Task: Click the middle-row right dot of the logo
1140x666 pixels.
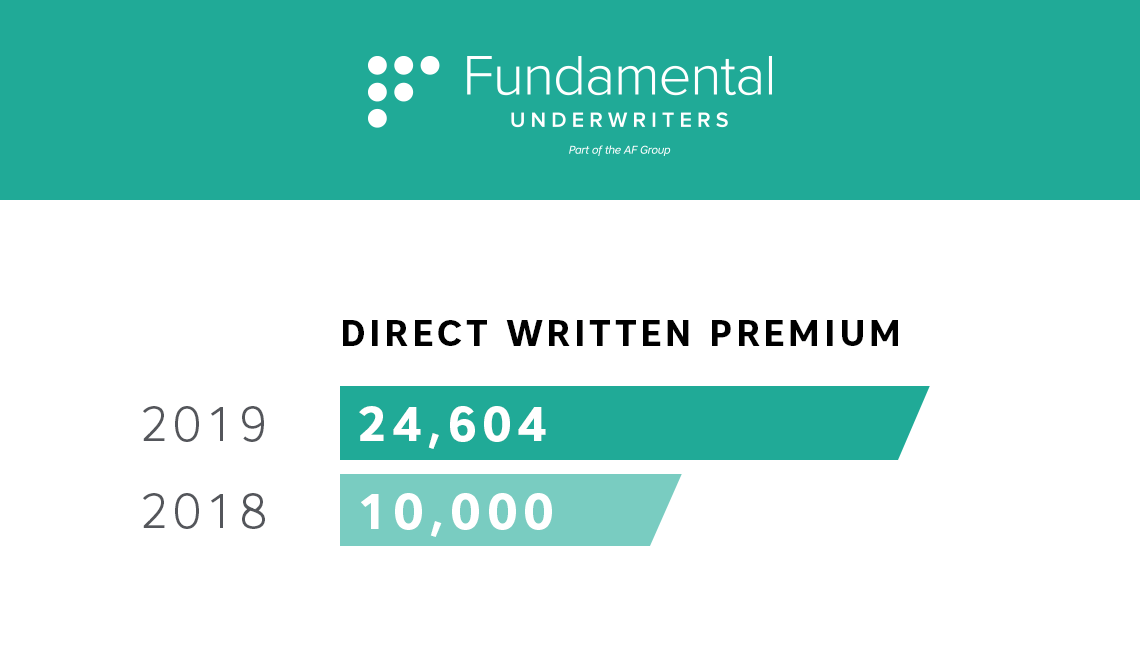Action: coord(404,92)
